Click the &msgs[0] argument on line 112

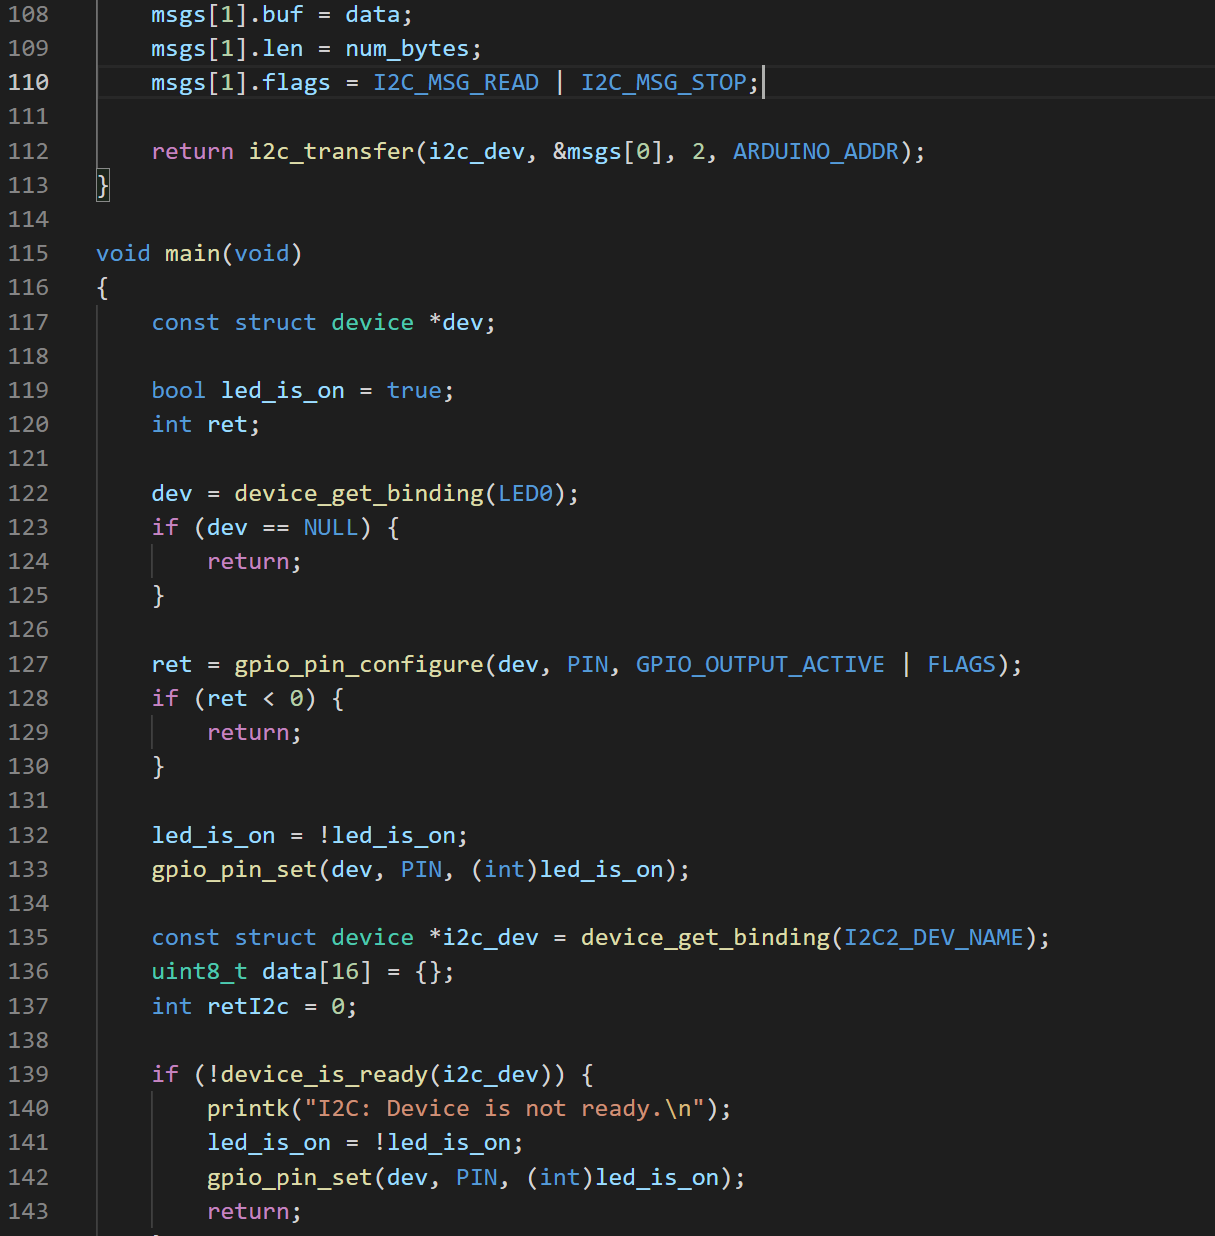(x=608, y=151)
